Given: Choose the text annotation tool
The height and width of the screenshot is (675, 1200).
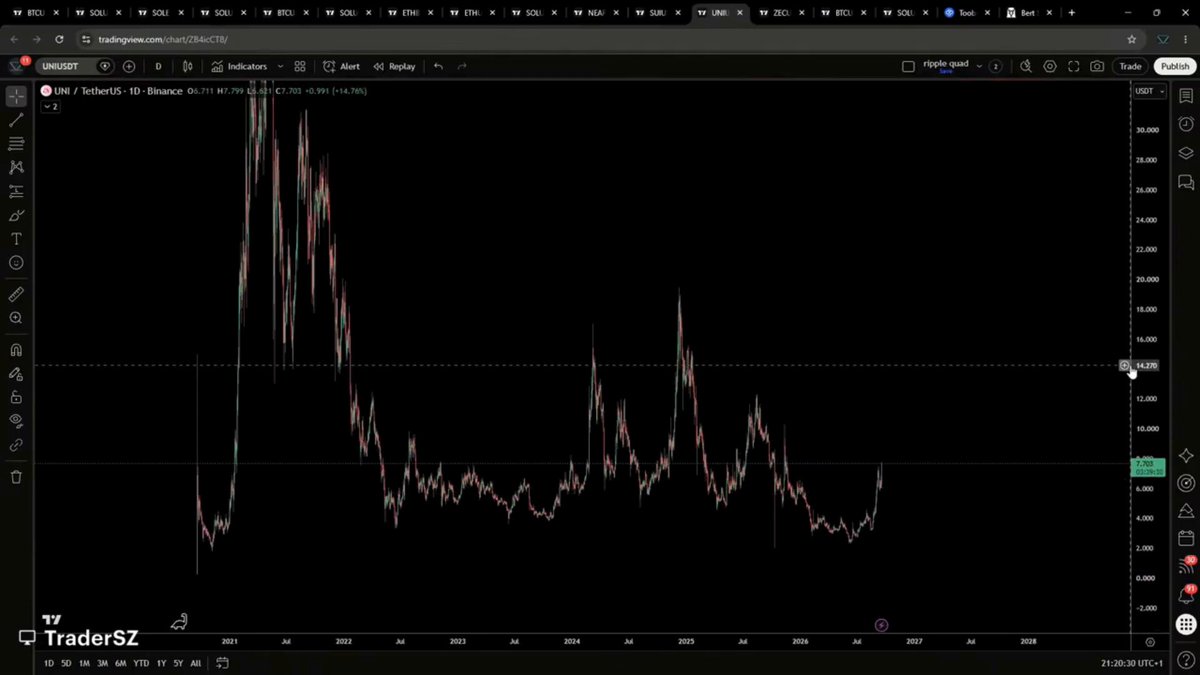Looking at the screenshot, I should click(16, 239).
